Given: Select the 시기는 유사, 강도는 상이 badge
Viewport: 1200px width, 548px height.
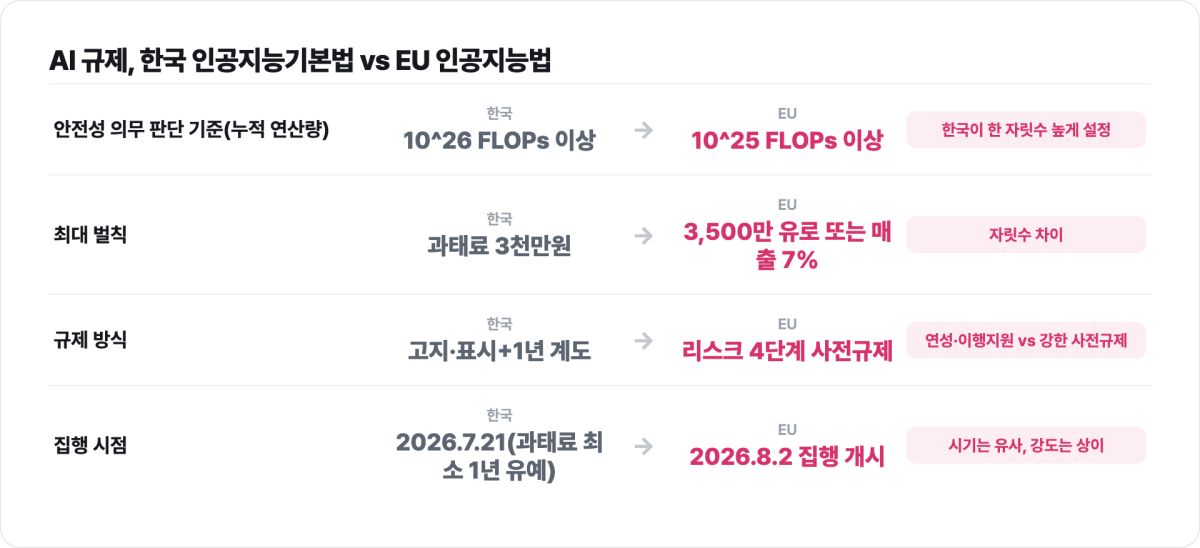Looking at the screenshot, I should coord(1026,445).
